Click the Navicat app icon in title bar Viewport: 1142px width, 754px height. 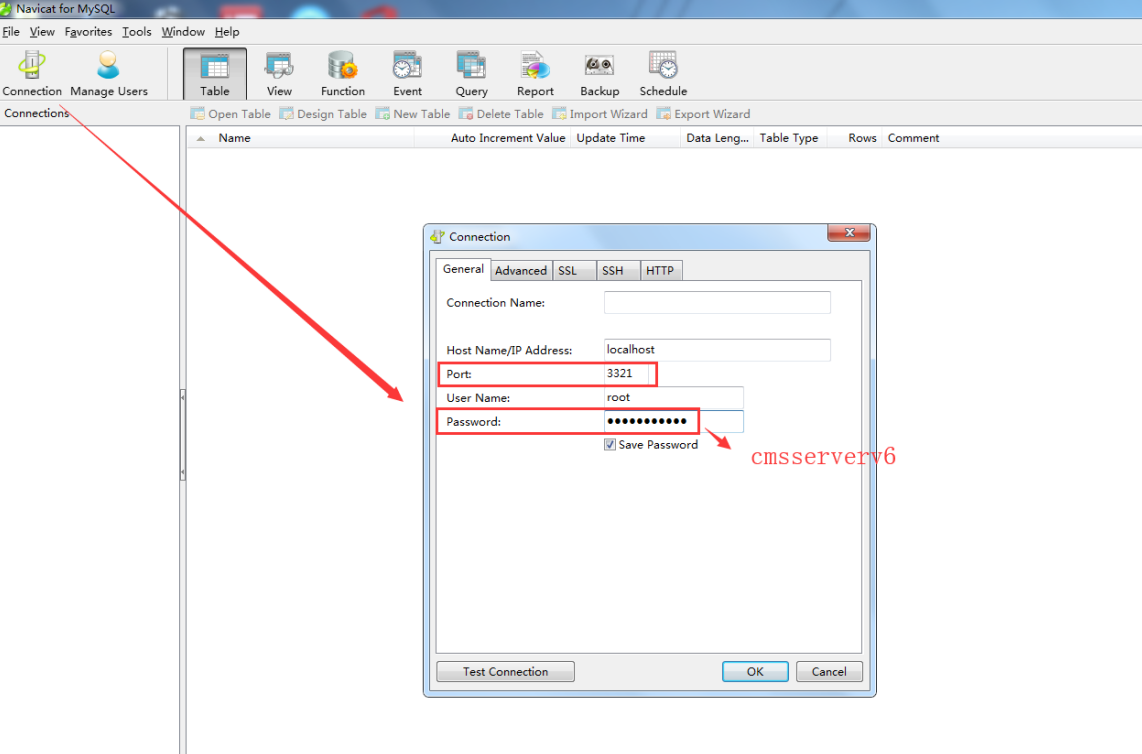6,9
